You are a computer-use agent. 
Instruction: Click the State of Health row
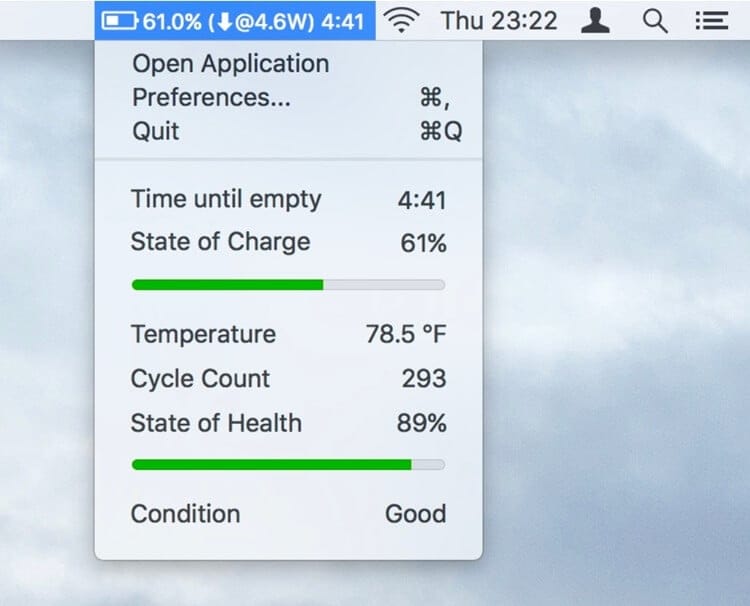288,423
